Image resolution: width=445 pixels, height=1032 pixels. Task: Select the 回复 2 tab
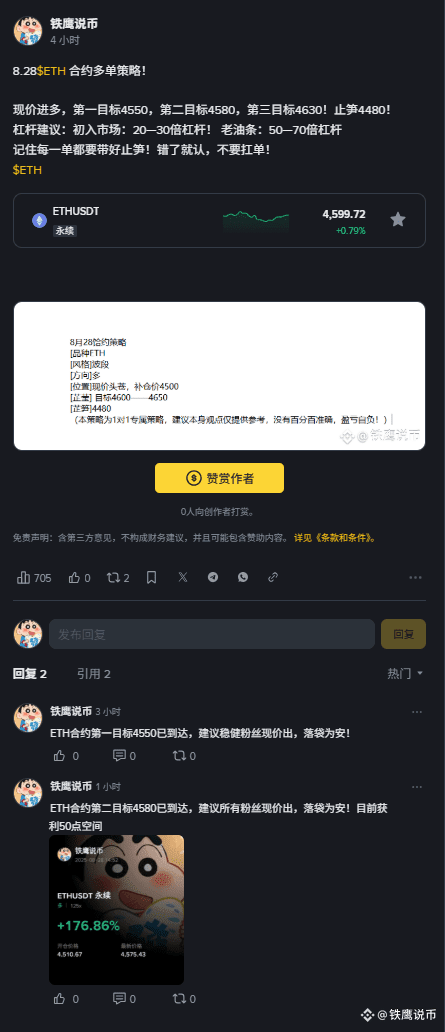(x=30, y=673)
